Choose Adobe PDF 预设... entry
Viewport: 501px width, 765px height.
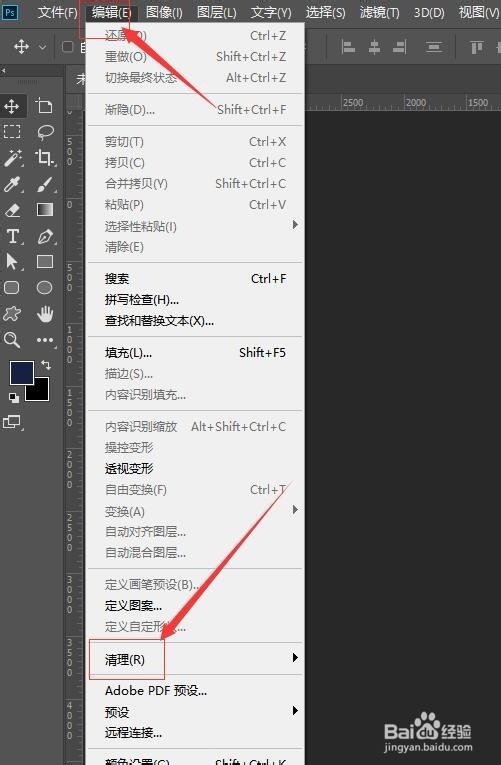pyautogui.click(x=195, y=691)
